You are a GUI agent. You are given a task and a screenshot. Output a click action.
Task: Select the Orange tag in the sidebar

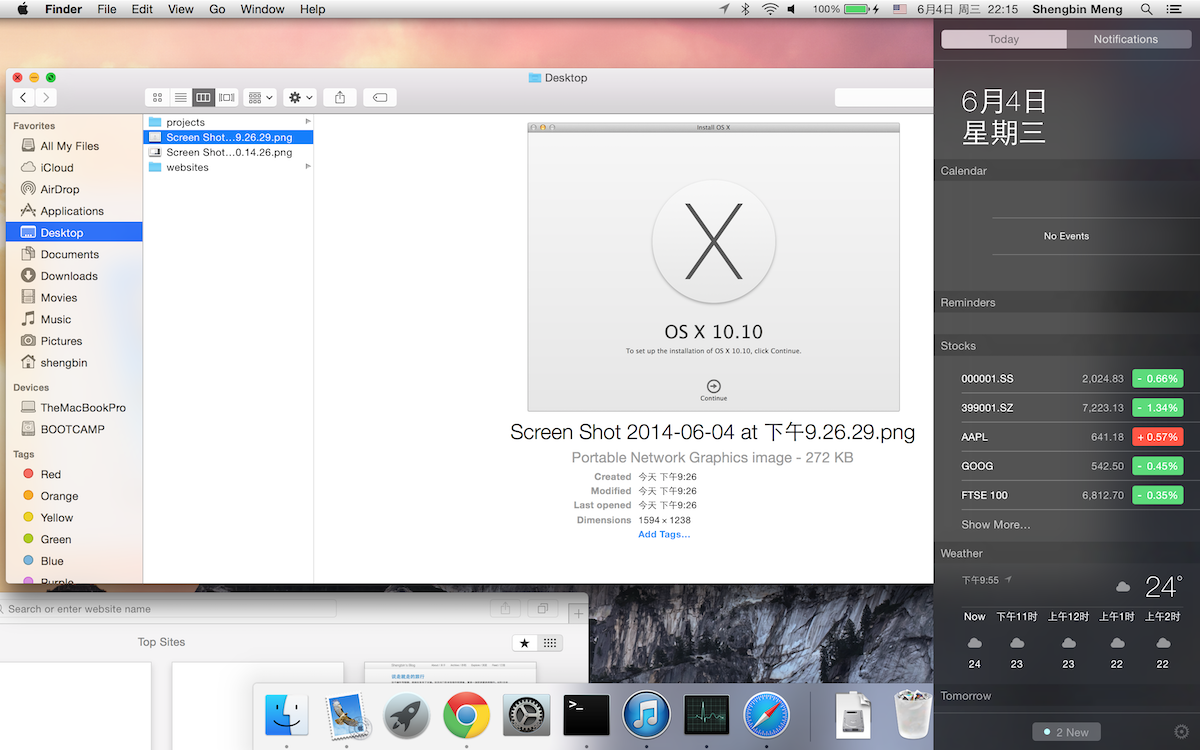74,496
